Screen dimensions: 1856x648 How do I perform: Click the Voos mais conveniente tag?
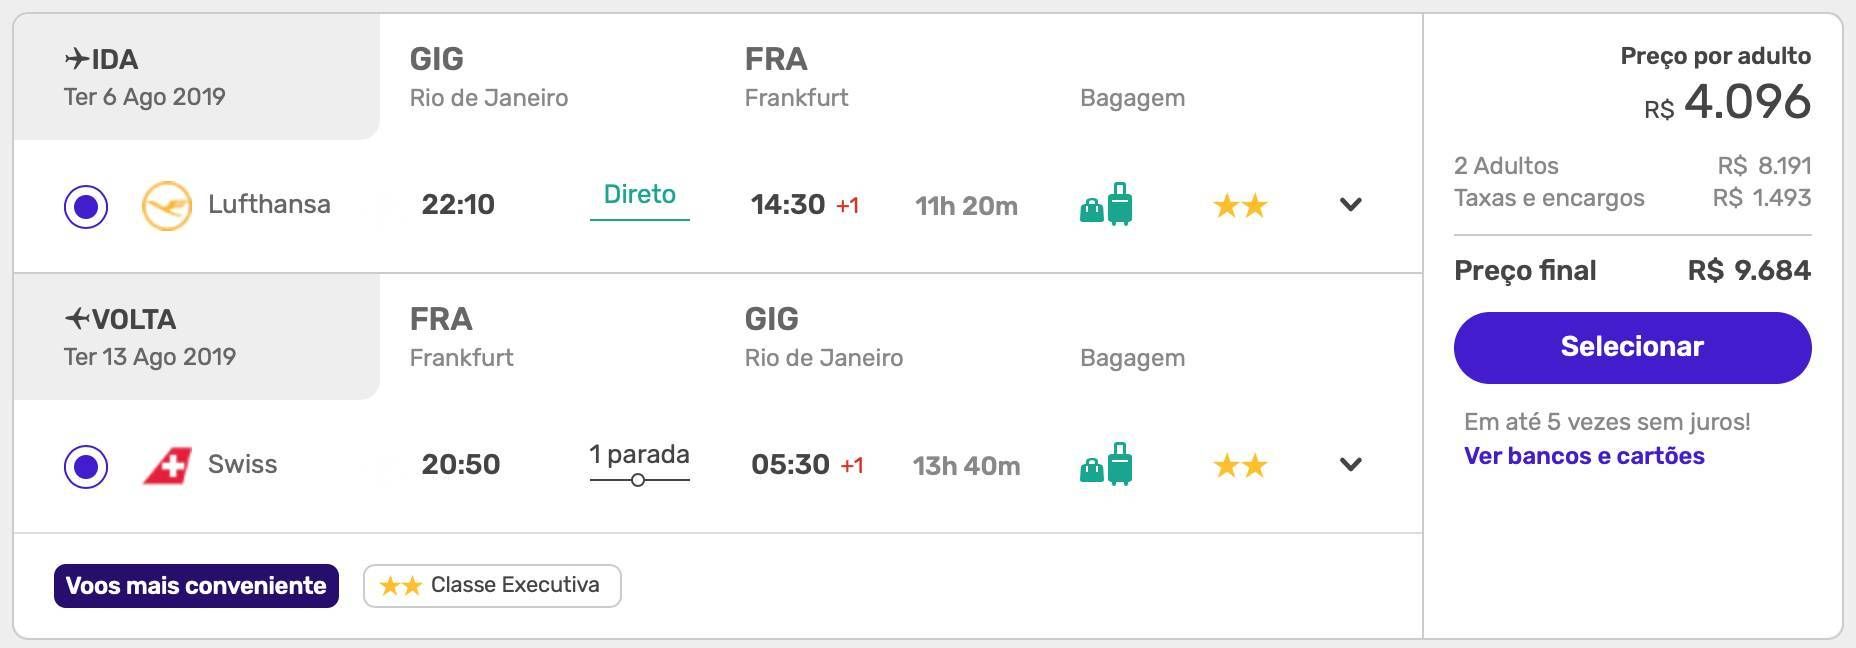(x=196, y=586)
